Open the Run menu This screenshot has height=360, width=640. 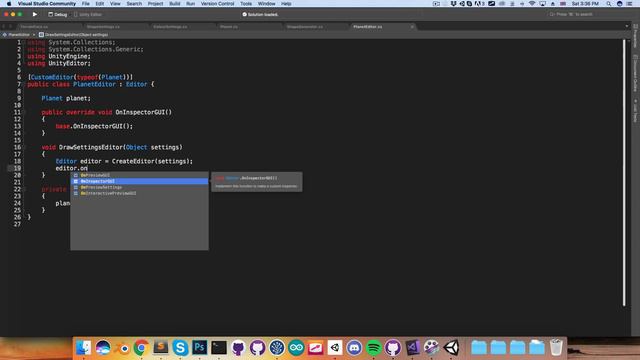191,4
